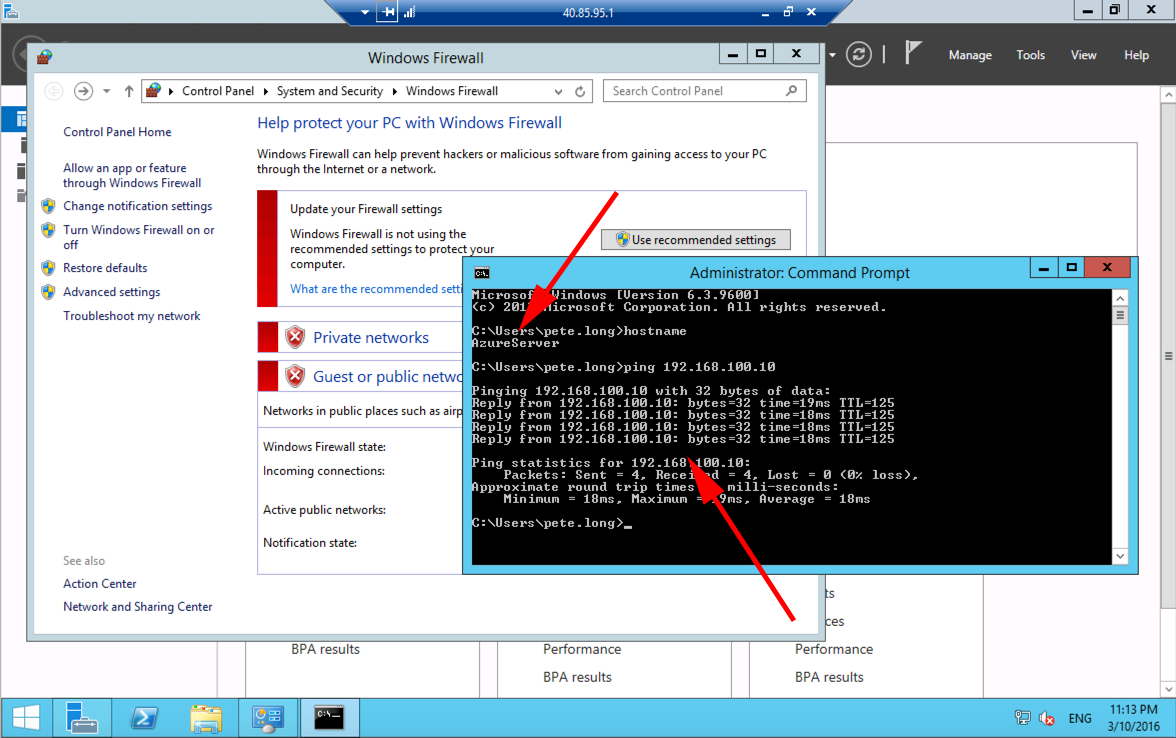Viewport: 1176px width, 738px height.
Task: Switch to Control Panel taskbar item
Action: point(268,718)
